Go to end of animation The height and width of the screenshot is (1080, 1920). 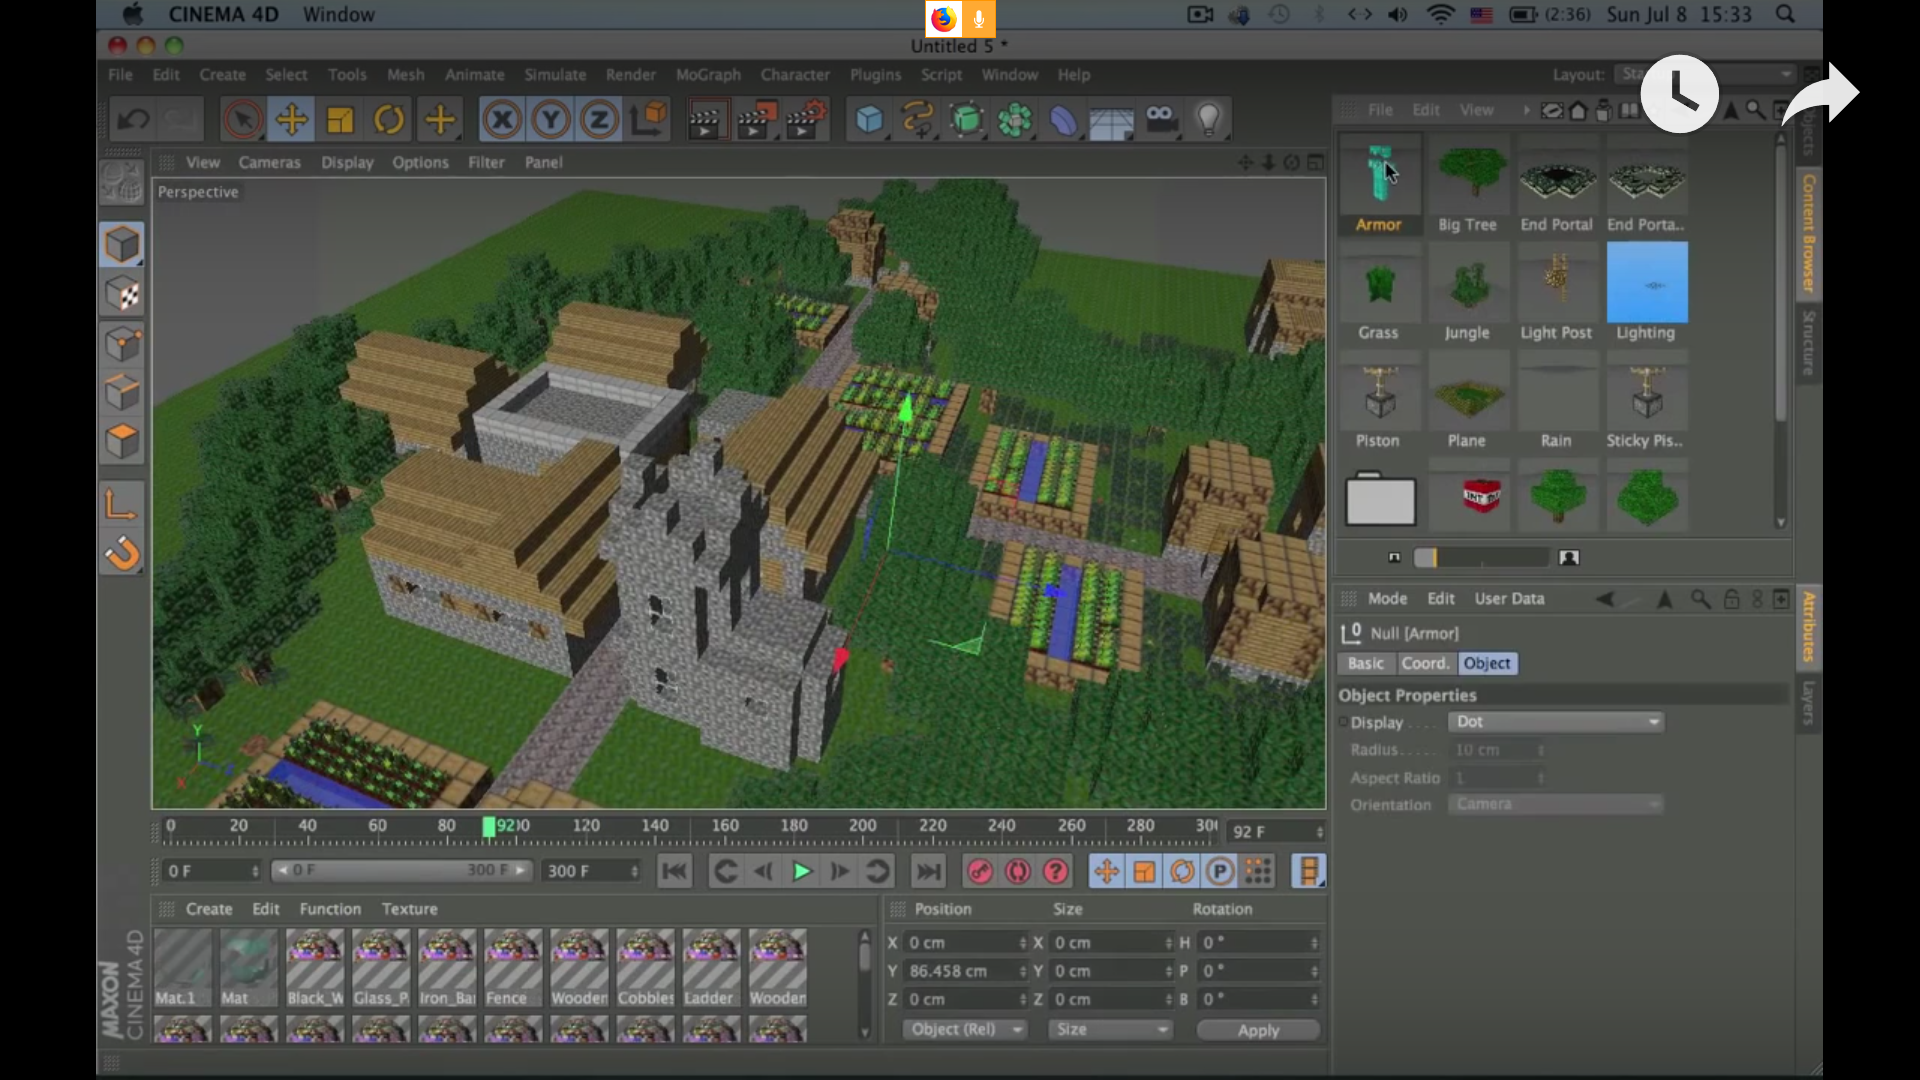tap(929, 872)
